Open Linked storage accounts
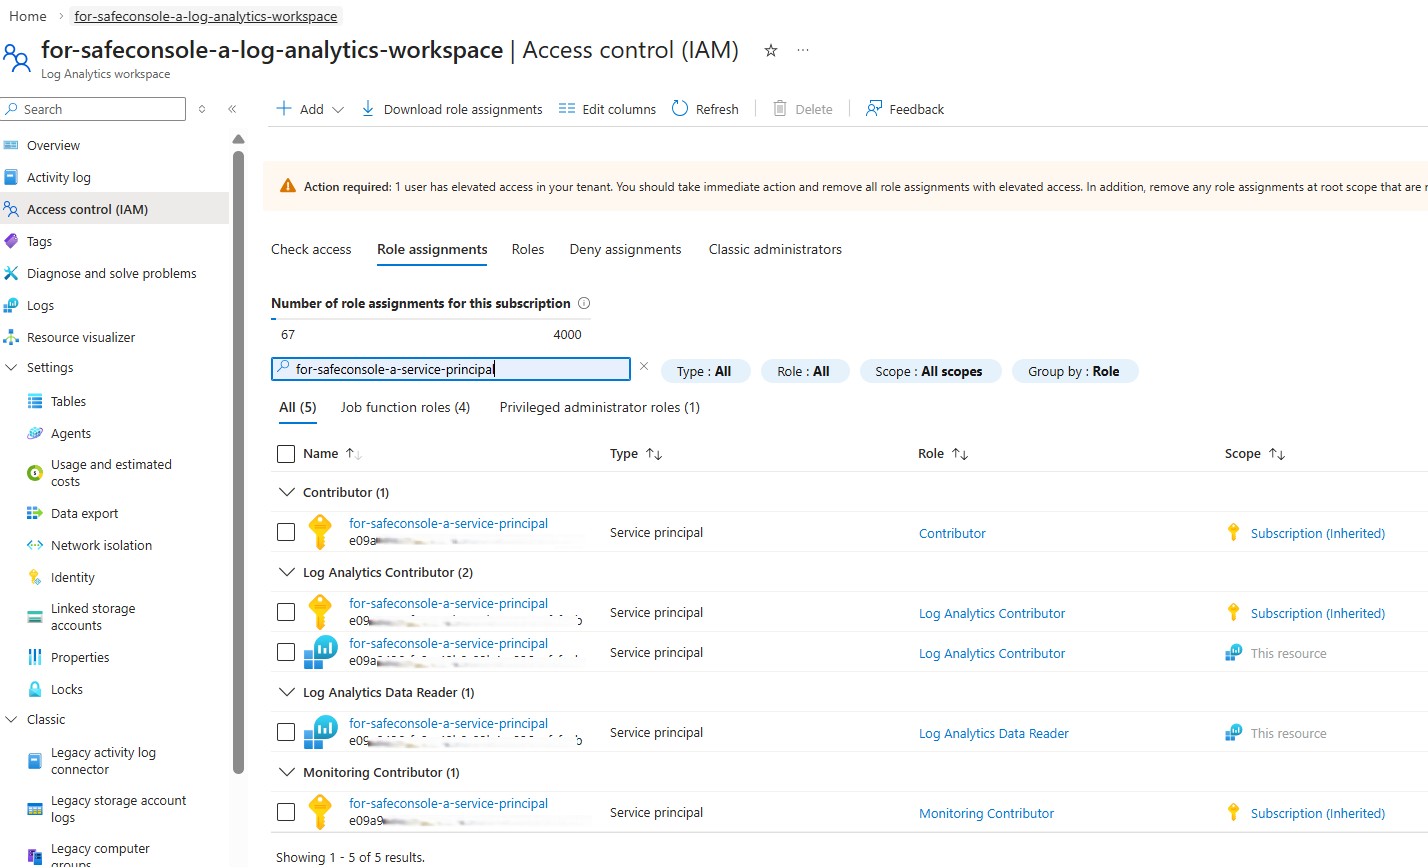This screenshot has height=867, width=1428. 92,617
